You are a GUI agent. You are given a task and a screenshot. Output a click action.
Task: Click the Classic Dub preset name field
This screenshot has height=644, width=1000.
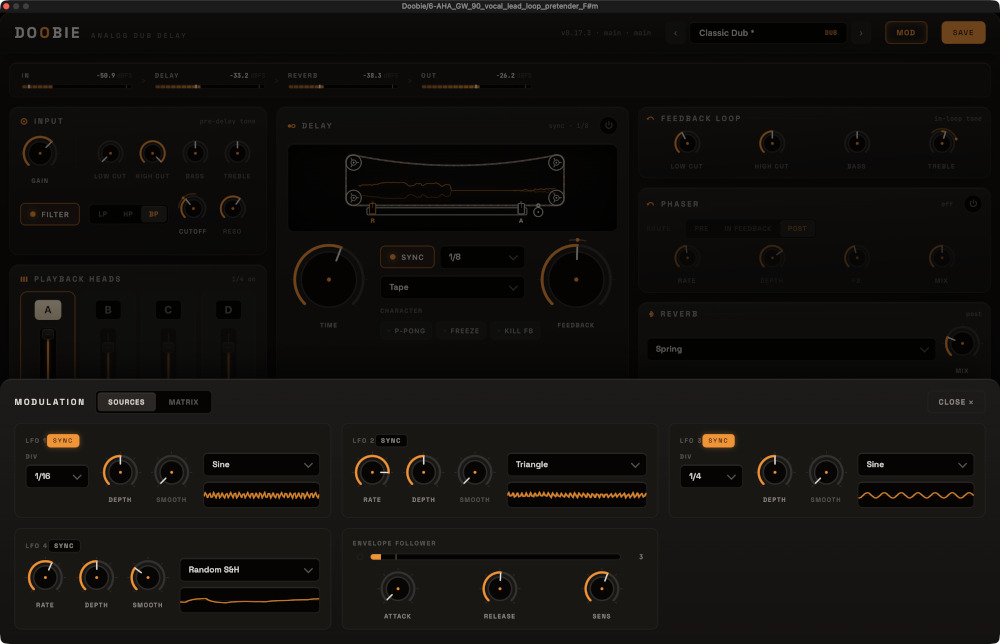coord(768,33)
